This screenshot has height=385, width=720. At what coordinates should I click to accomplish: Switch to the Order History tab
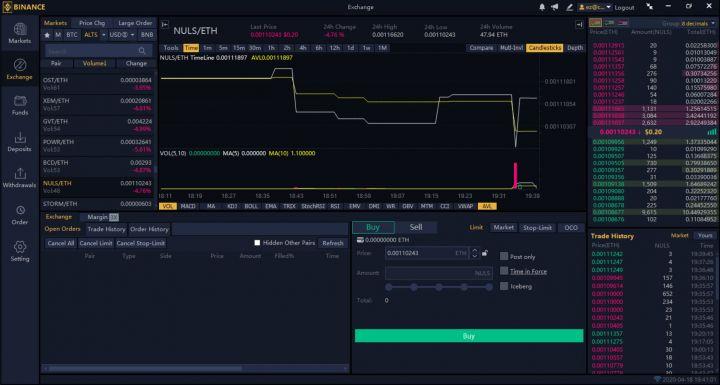pyautogui.click(x=149, y=229)
